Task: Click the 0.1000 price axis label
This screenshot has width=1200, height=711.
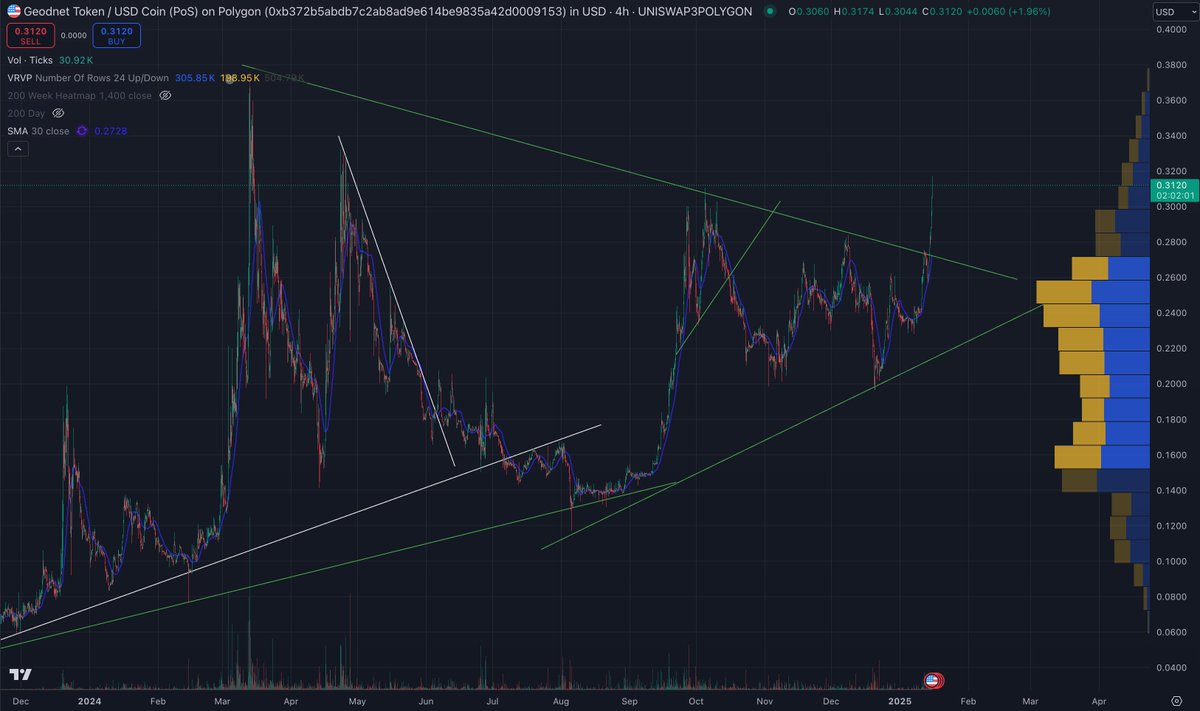Action: 1171,561
